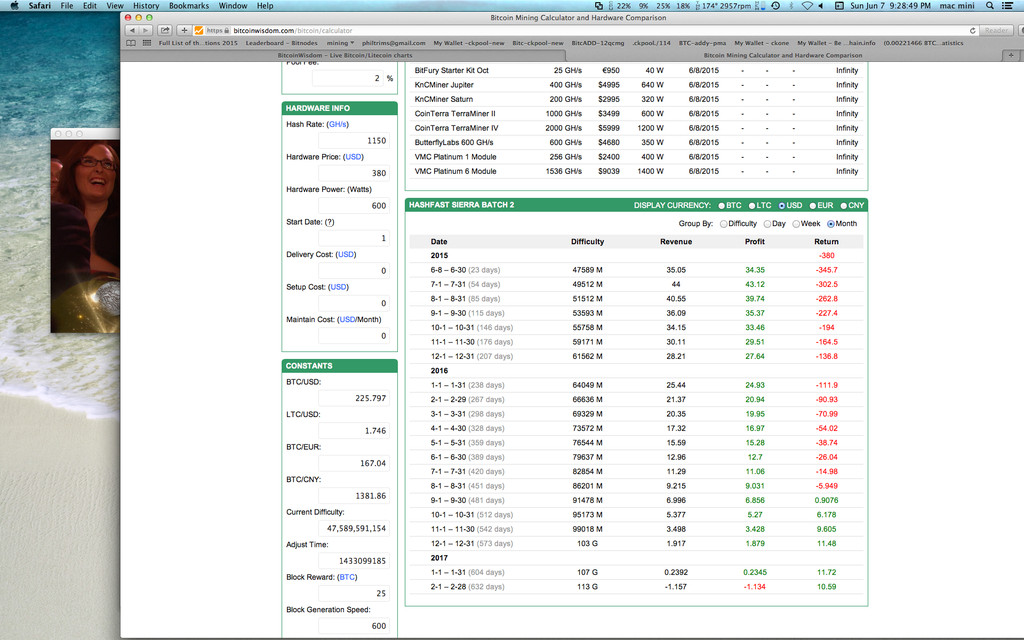Click the VMC Platinum 6 Module row
This screenshot has width=1024, height=640.
point(636,171)
